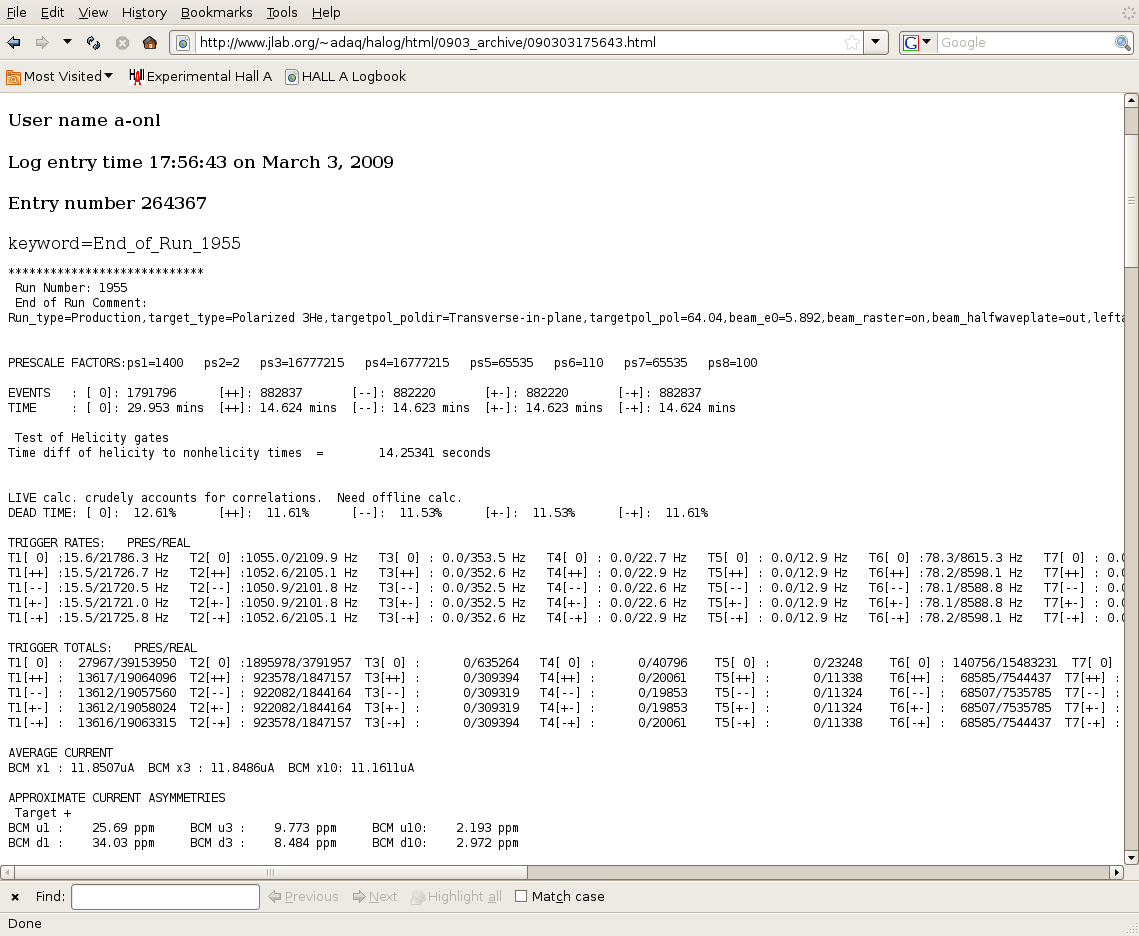The image size is (1139, 936).
Task: Click the 'Run Number: 1955' line
Action: [71, 288]
